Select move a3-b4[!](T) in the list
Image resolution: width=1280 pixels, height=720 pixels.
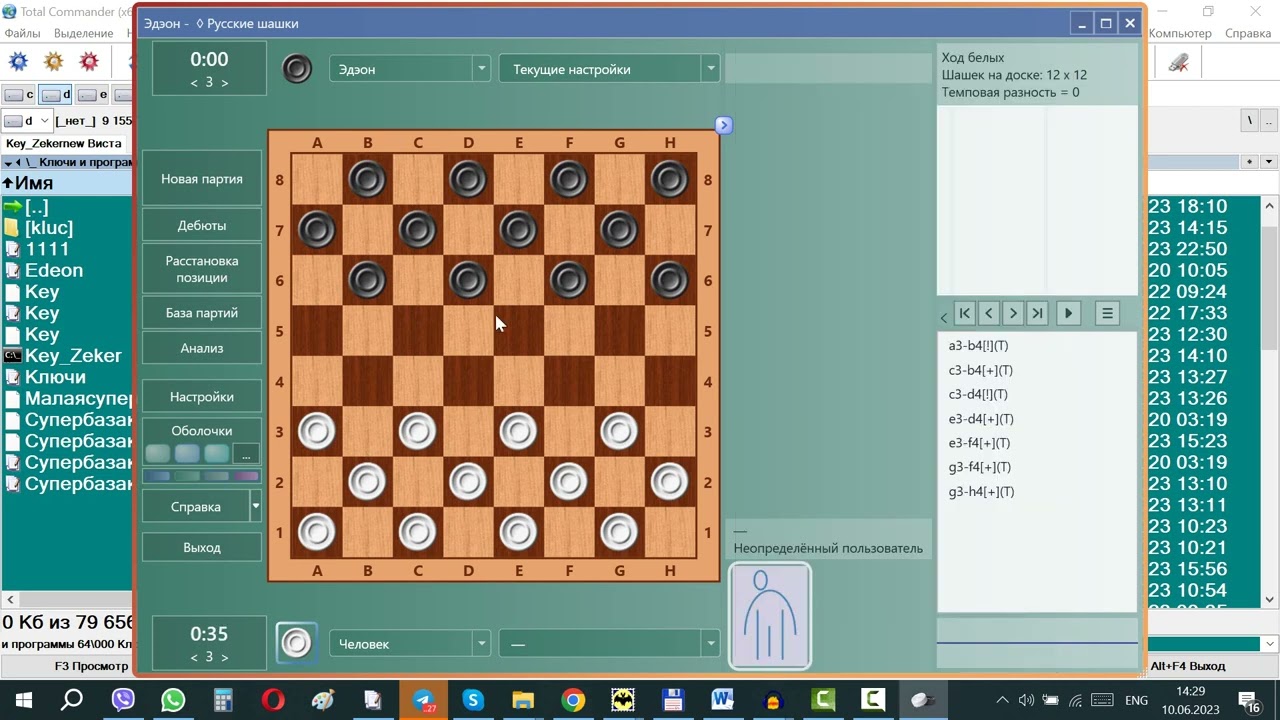[978, 346]
